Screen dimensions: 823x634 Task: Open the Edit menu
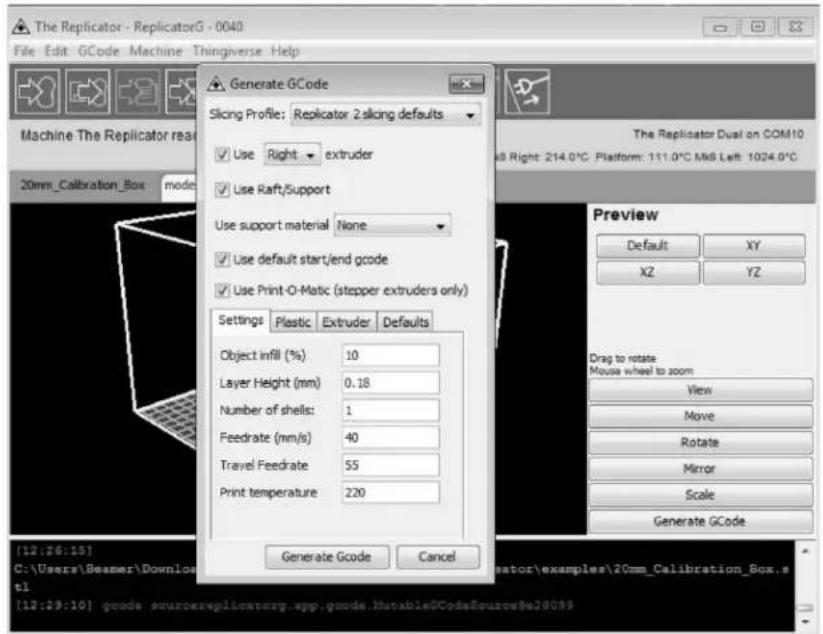click(56, 51)
